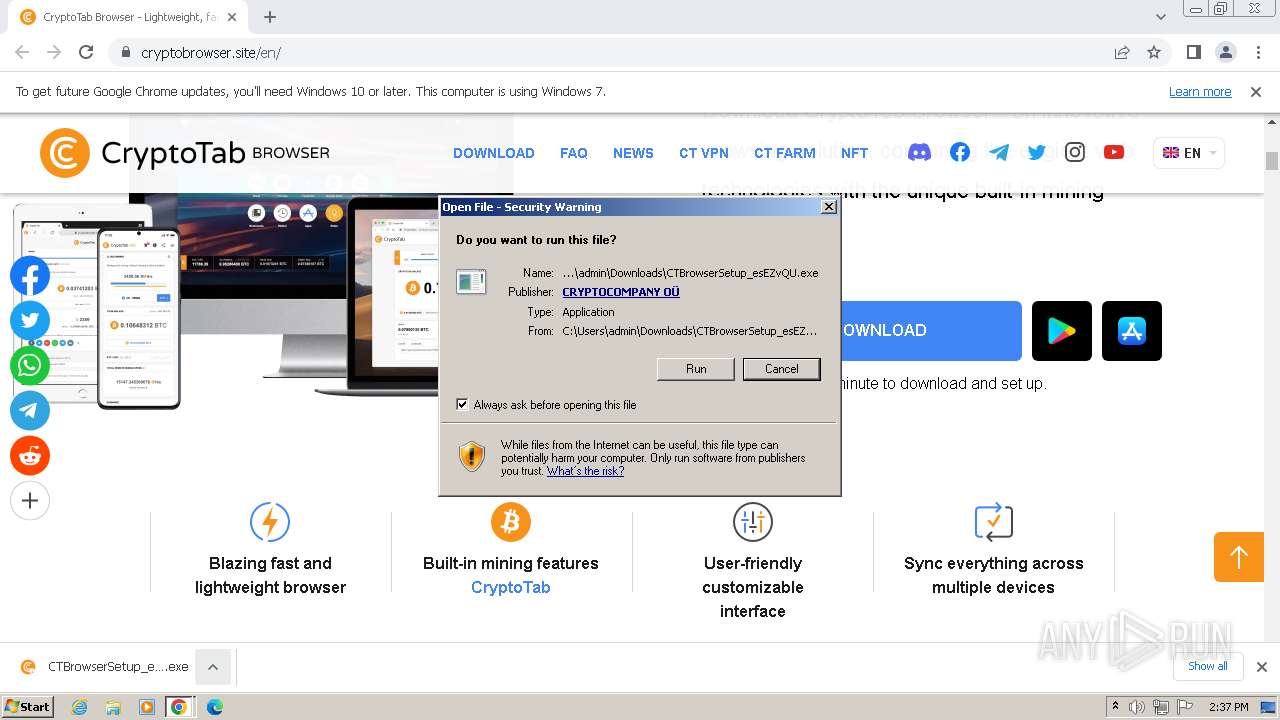Open CT VPN nav menu item

[704, 153]
